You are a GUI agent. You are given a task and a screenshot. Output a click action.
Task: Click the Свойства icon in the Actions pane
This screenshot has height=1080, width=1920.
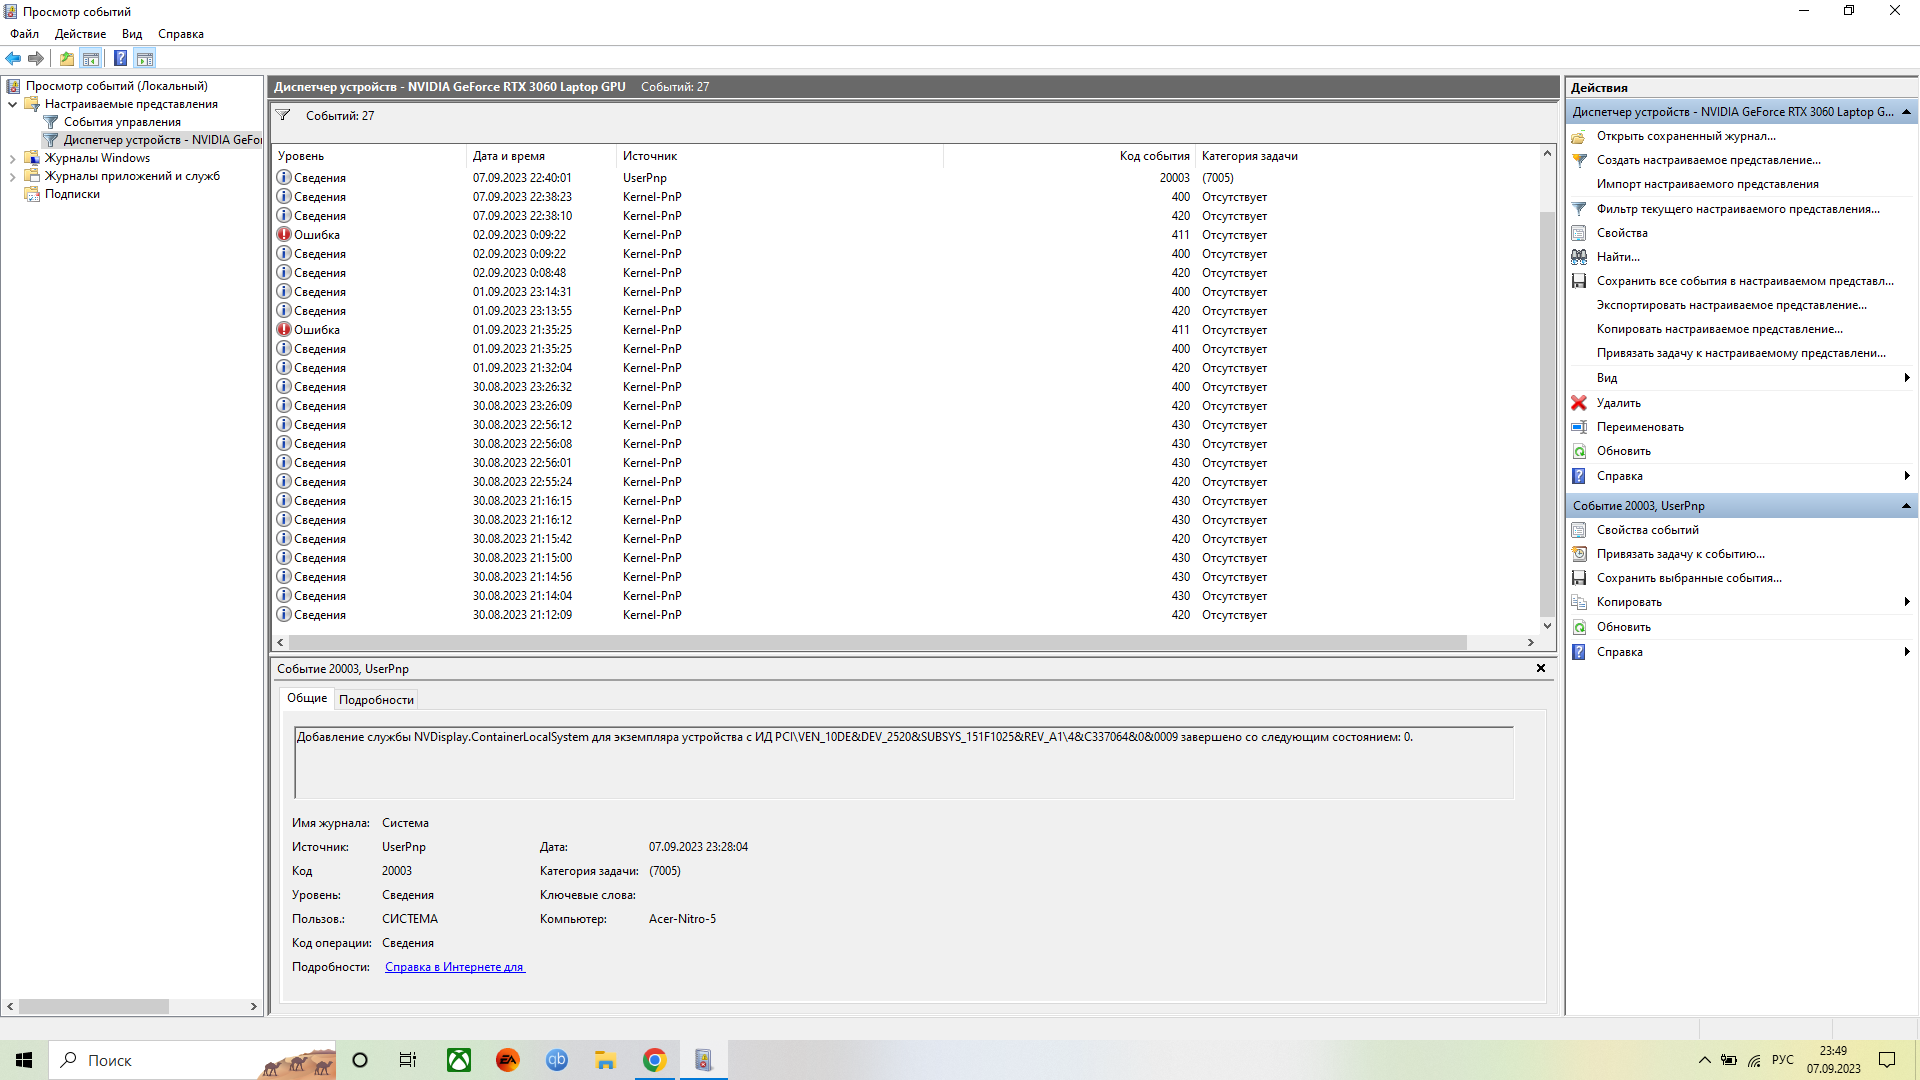[1579, 233]
